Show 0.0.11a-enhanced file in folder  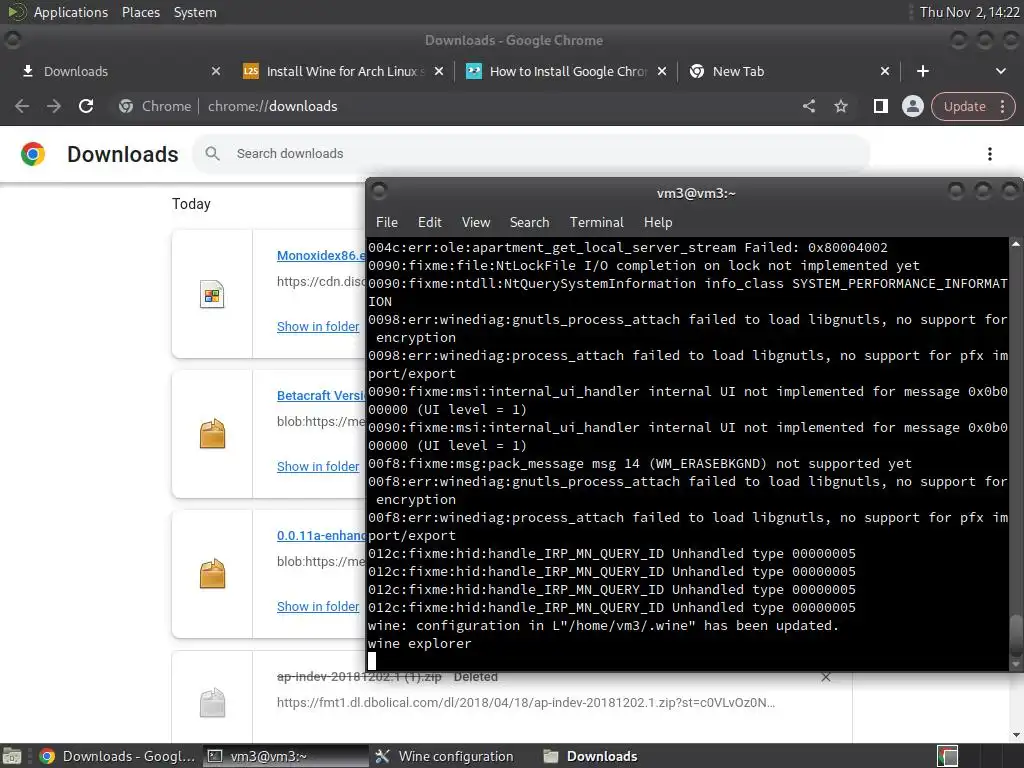317,607
